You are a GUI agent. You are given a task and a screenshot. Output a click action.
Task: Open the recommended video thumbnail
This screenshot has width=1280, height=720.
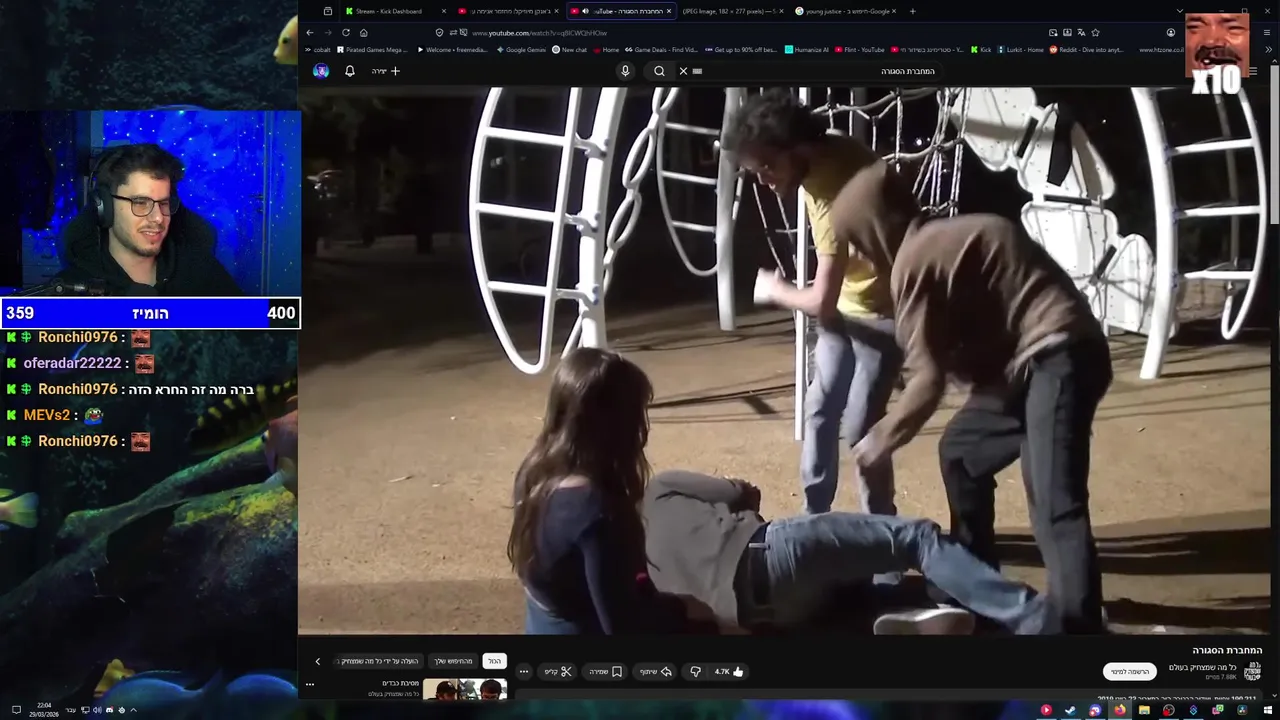pos(465,689)
